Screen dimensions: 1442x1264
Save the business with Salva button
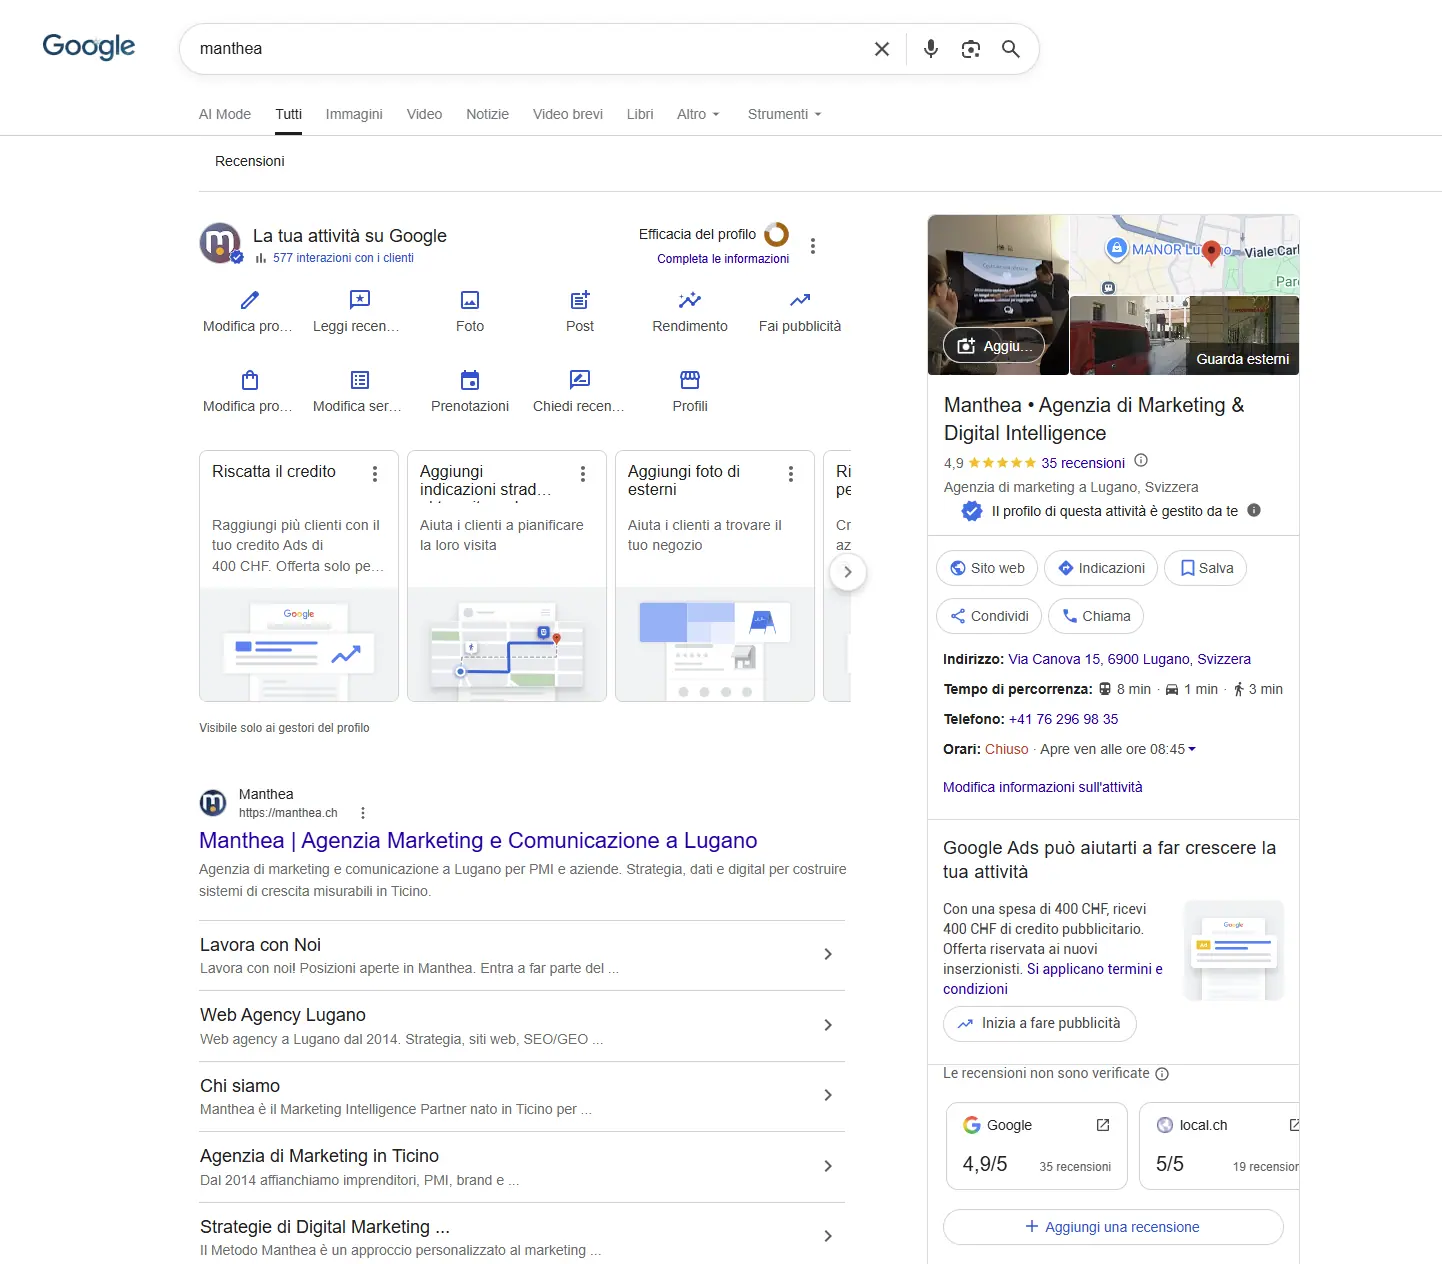point(1205,568)
